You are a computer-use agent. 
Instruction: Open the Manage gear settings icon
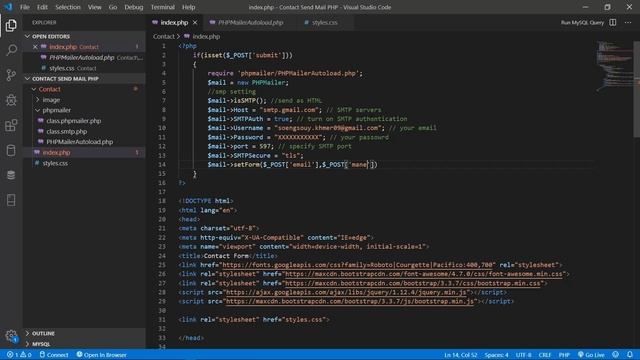point(11,336)
